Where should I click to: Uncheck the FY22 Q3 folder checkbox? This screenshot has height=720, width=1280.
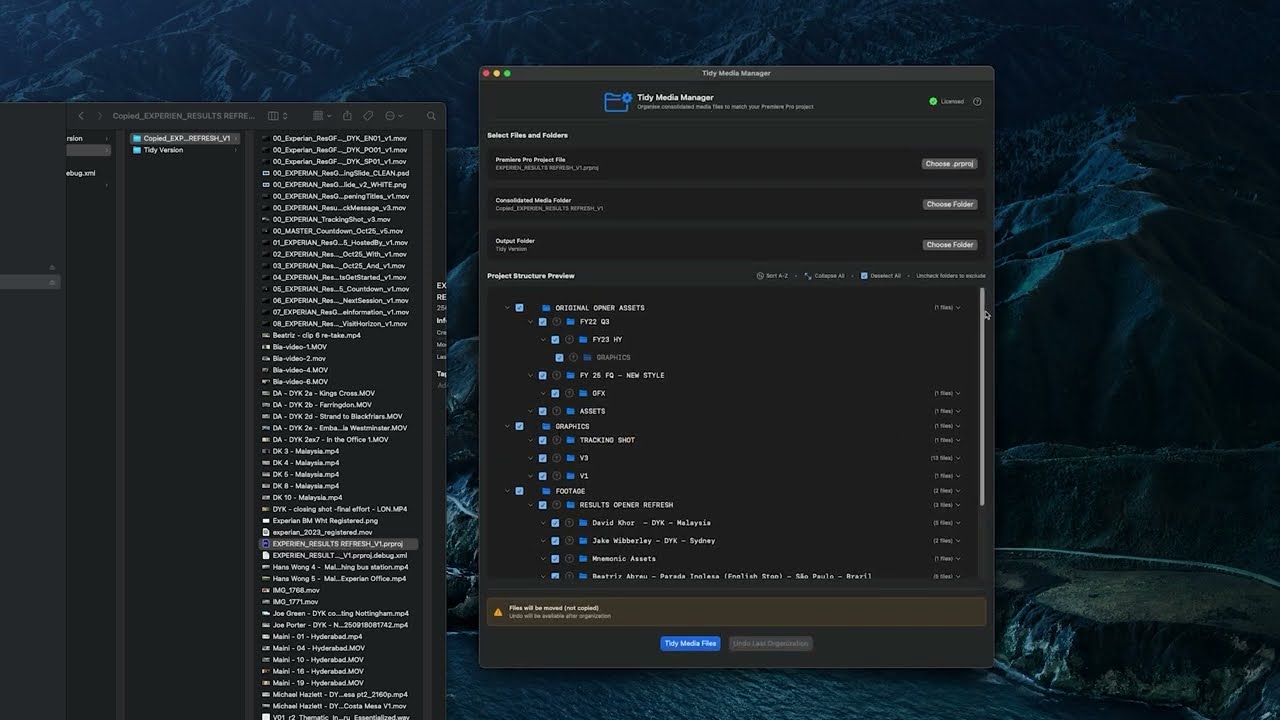tap(543, 322)
